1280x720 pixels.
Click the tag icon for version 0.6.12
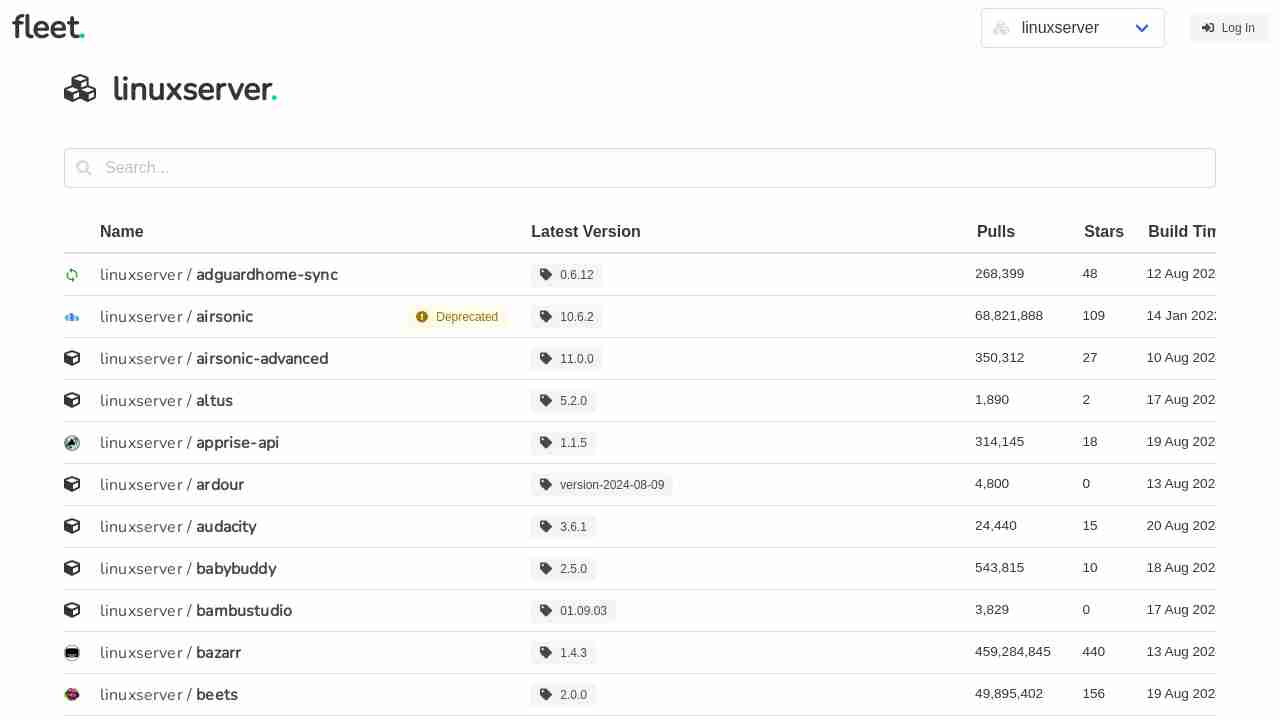coord(546,275)
